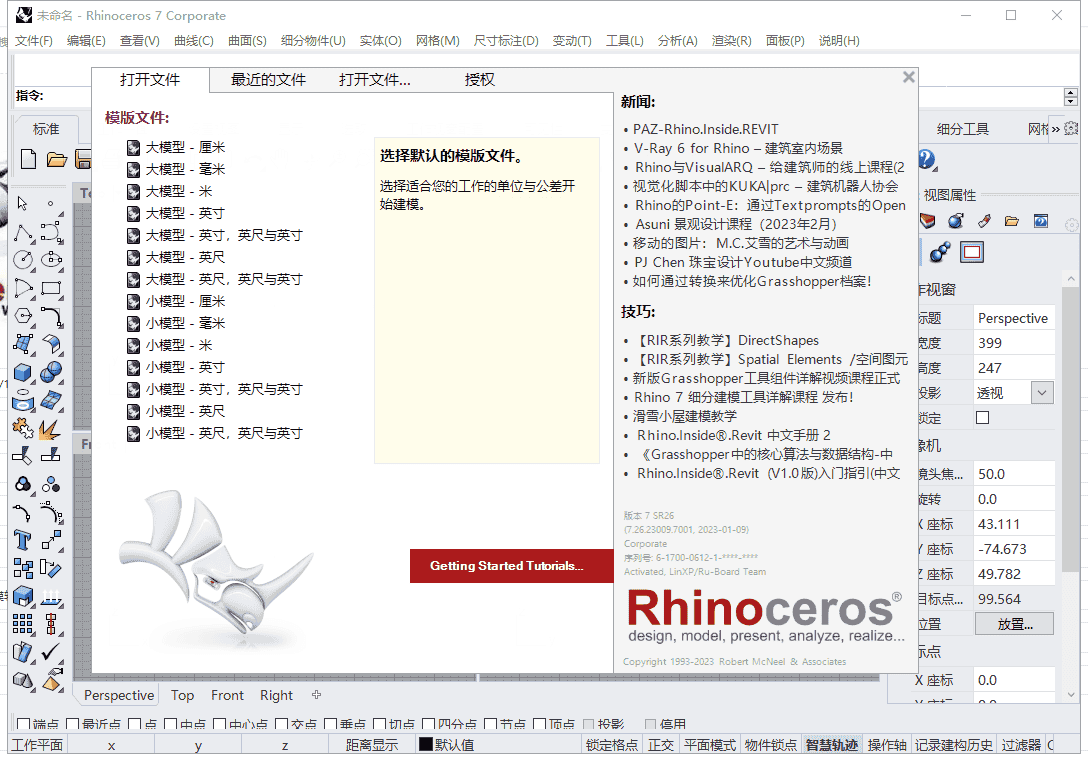Pick the Polyline tool
Image resolution: width=1088 pixels, height=761 pixels.
[24, 232]
